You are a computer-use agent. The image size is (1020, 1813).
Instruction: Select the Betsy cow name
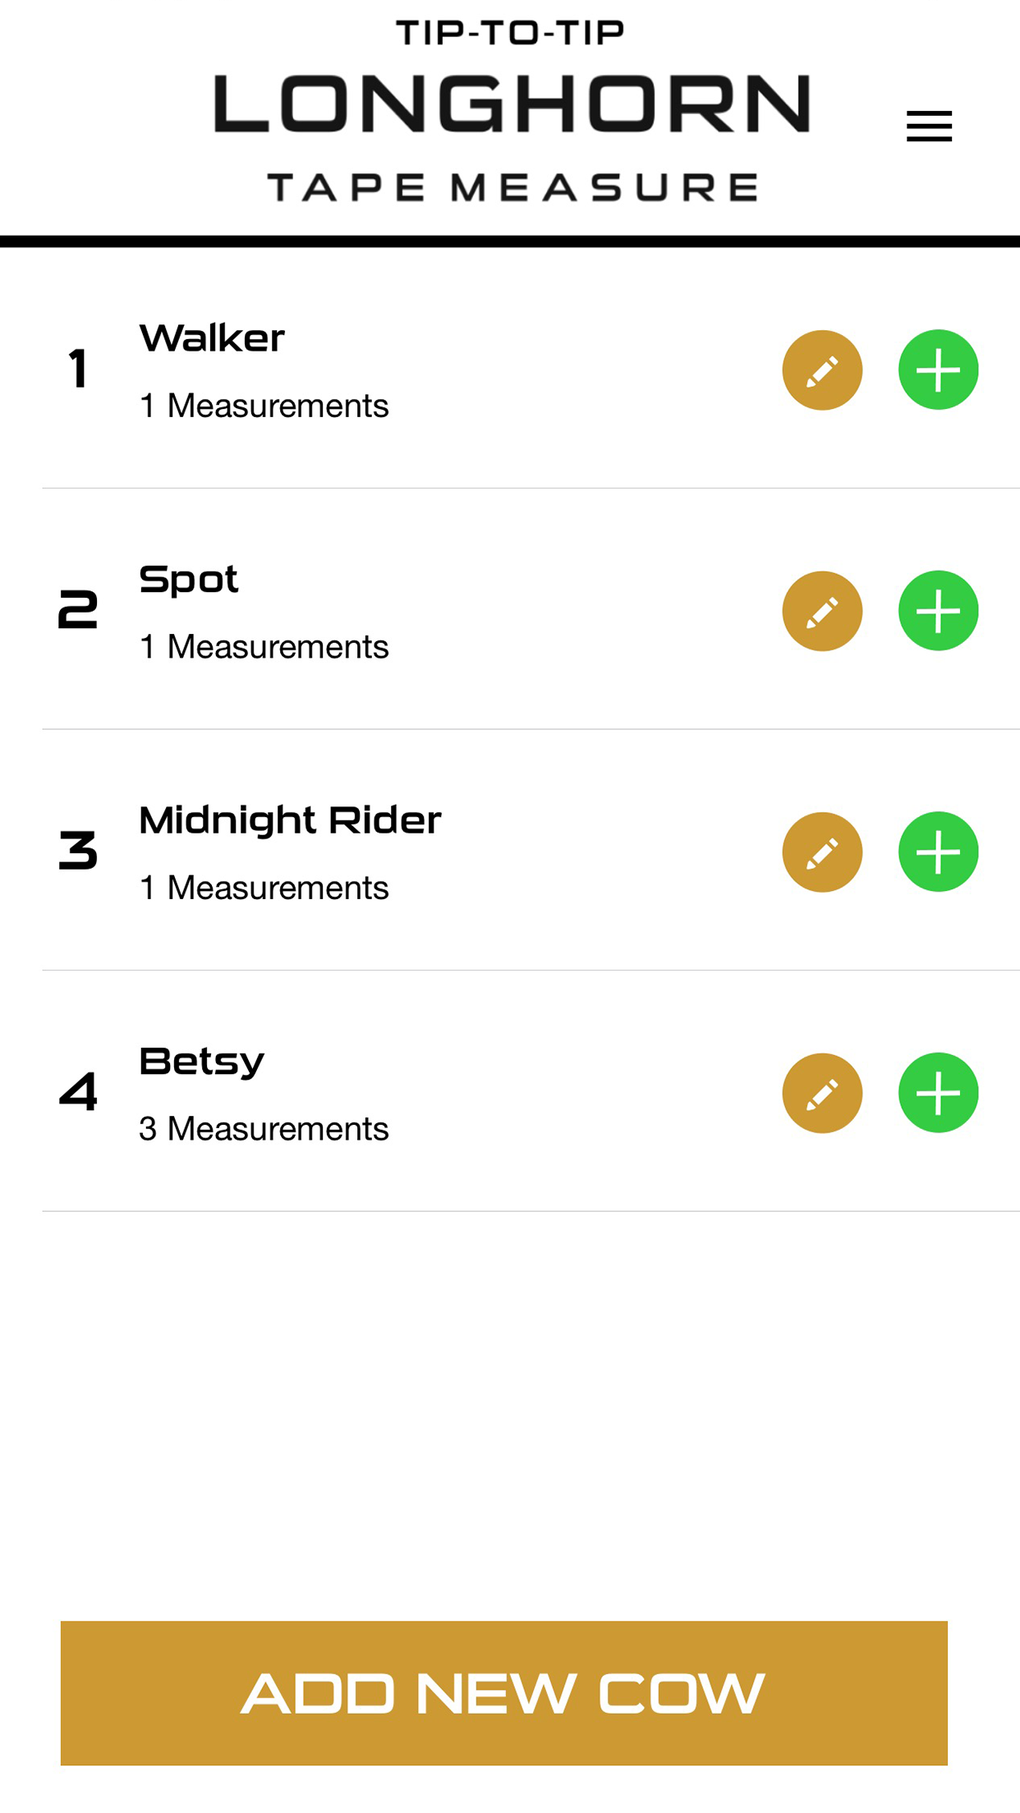click(x=202, y=1062)
